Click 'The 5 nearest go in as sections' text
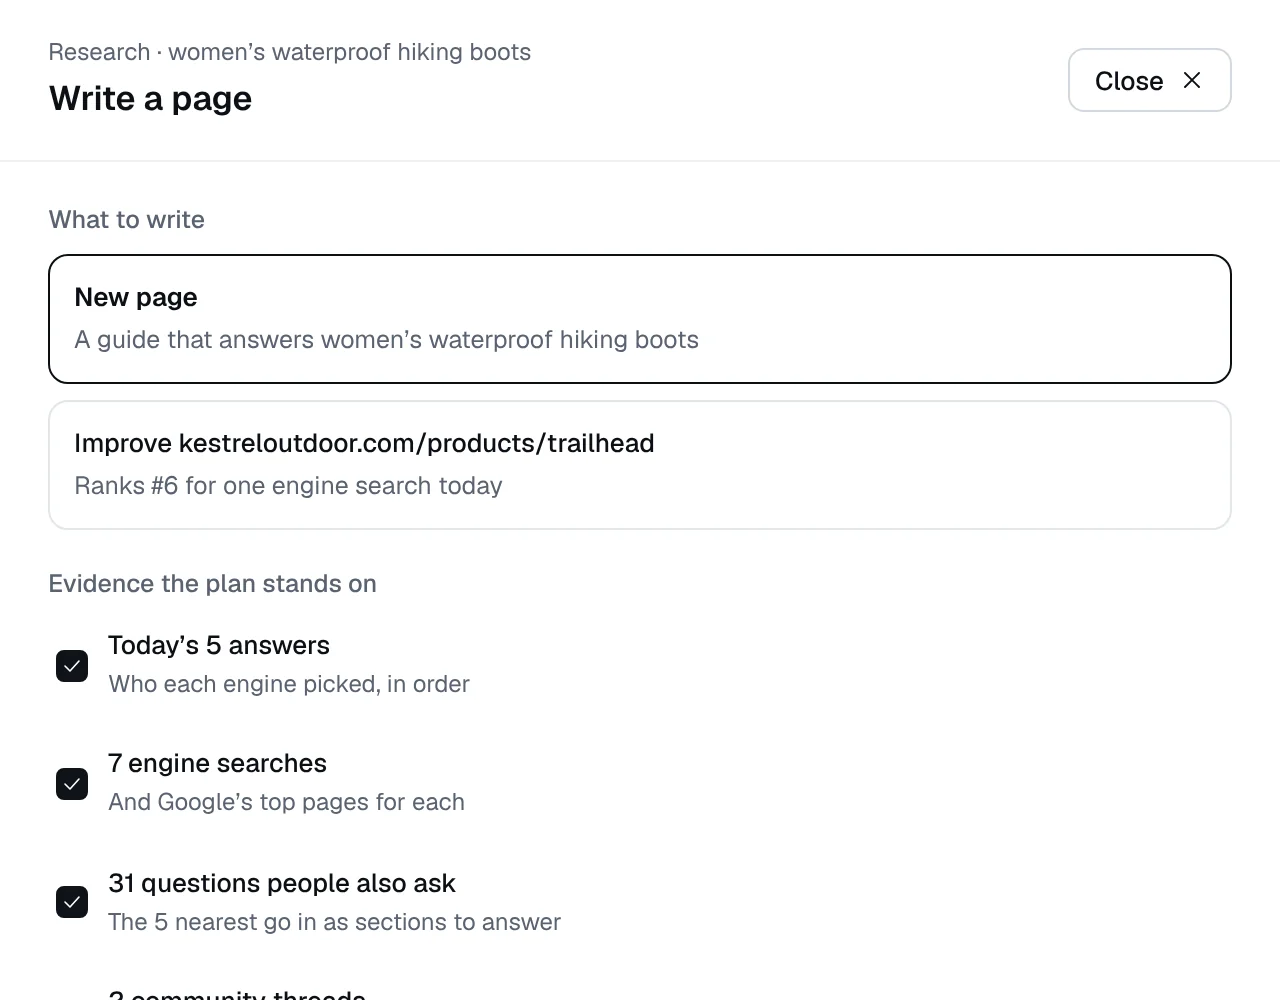 (334, 922)
